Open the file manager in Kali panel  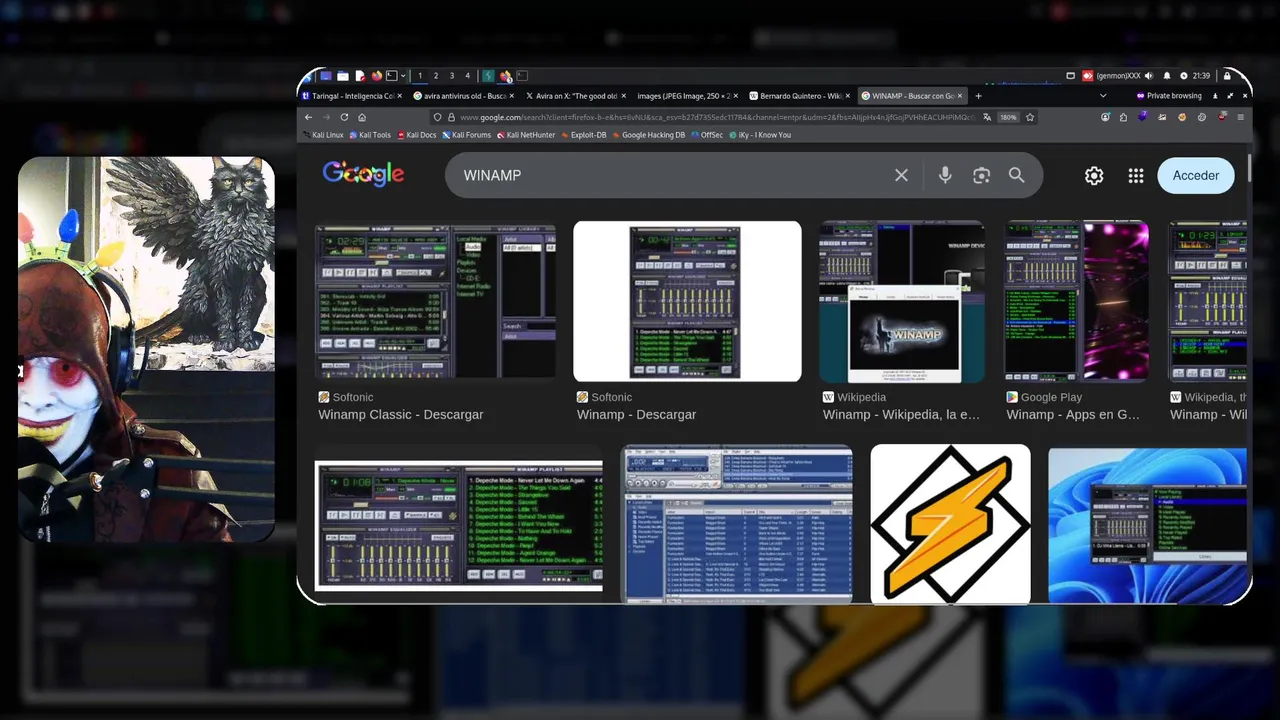[x=343, y=76]
